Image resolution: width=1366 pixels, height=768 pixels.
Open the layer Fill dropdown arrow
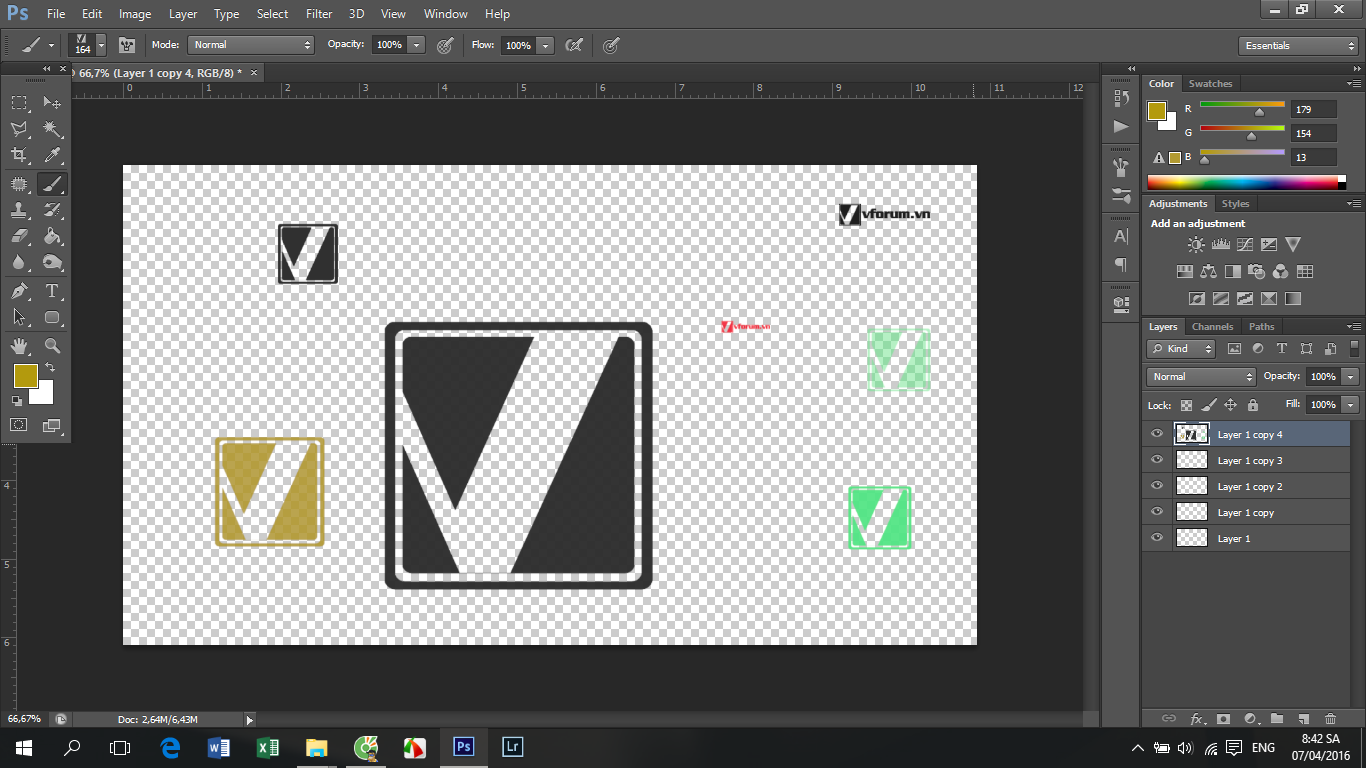1351,405
